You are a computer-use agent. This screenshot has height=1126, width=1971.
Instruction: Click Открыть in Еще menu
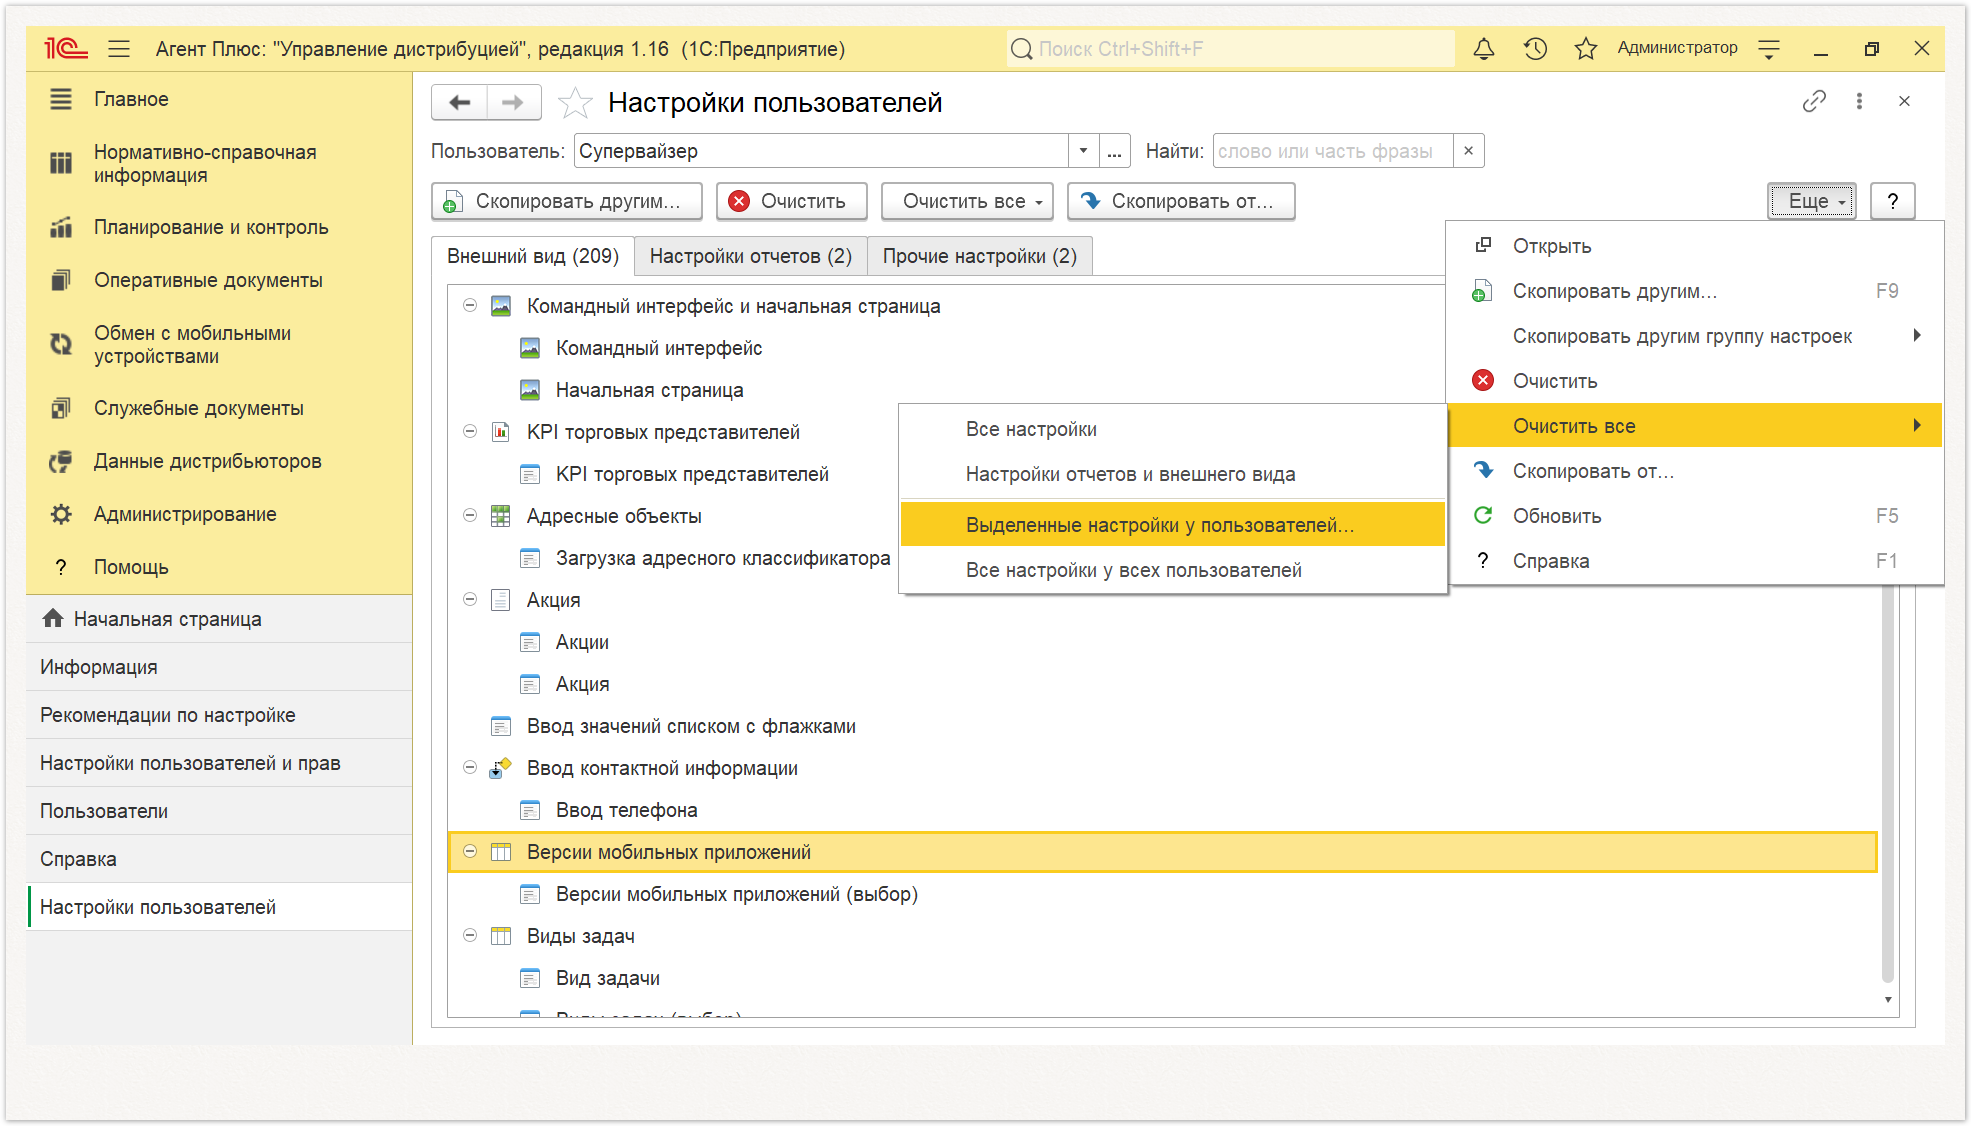(1695, 246)
